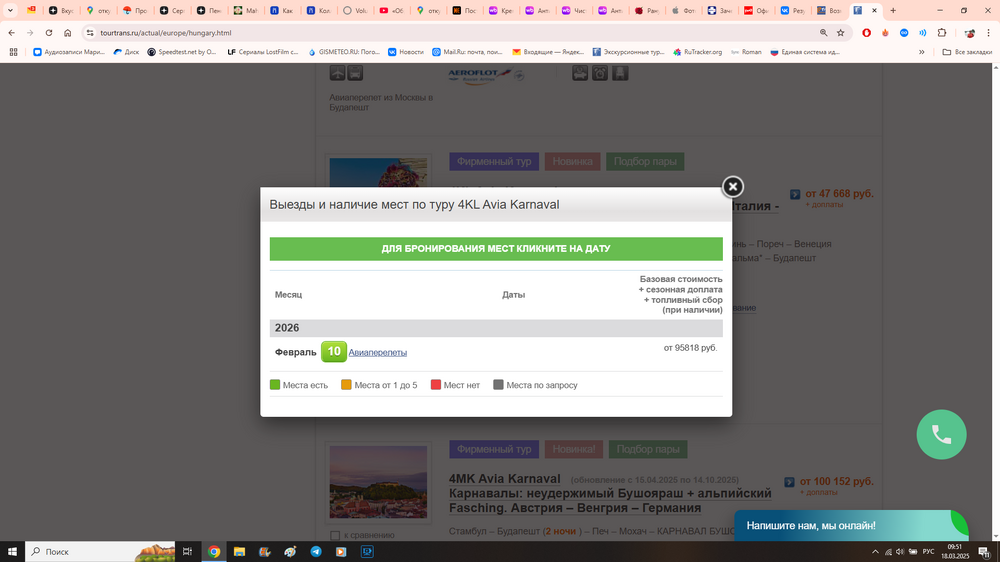Open the Авиаперелеты link
The width and height of the screenshot is (1000, 562).
[378, 352]
